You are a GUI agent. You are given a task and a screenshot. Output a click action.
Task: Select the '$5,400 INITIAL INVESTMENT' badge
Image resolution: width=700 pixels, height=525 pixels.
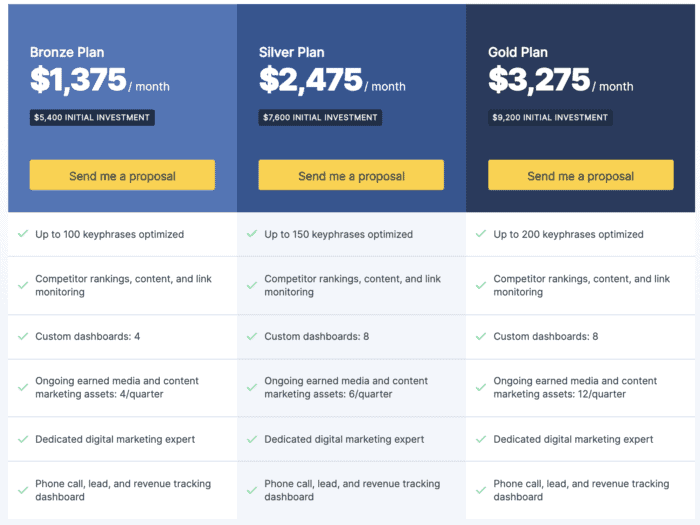(x=92, y=118)
